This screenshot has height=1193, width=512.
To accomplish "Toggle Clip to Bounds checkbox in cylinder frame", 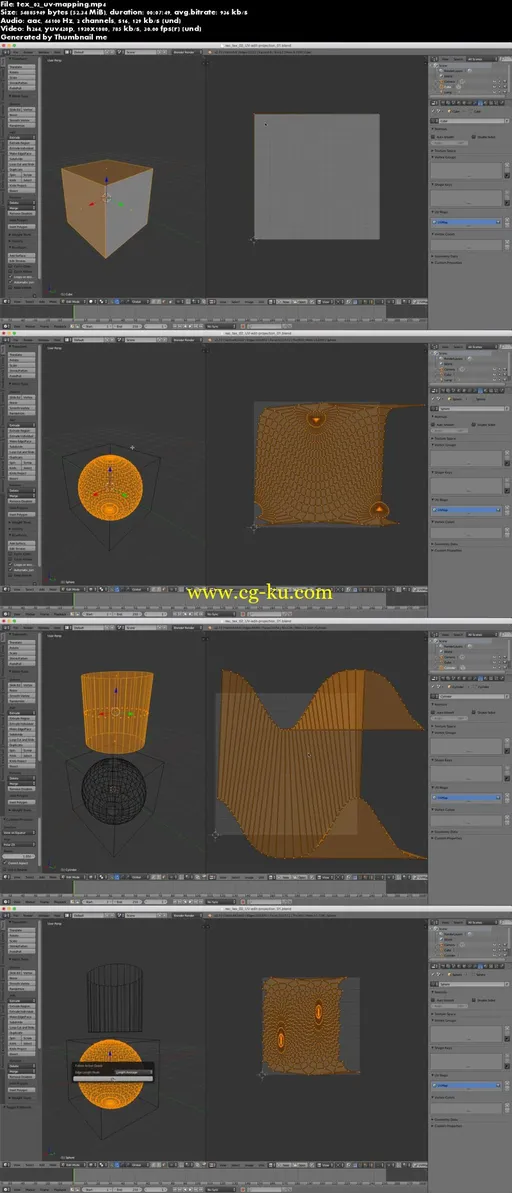I will [x=5, y=870].
